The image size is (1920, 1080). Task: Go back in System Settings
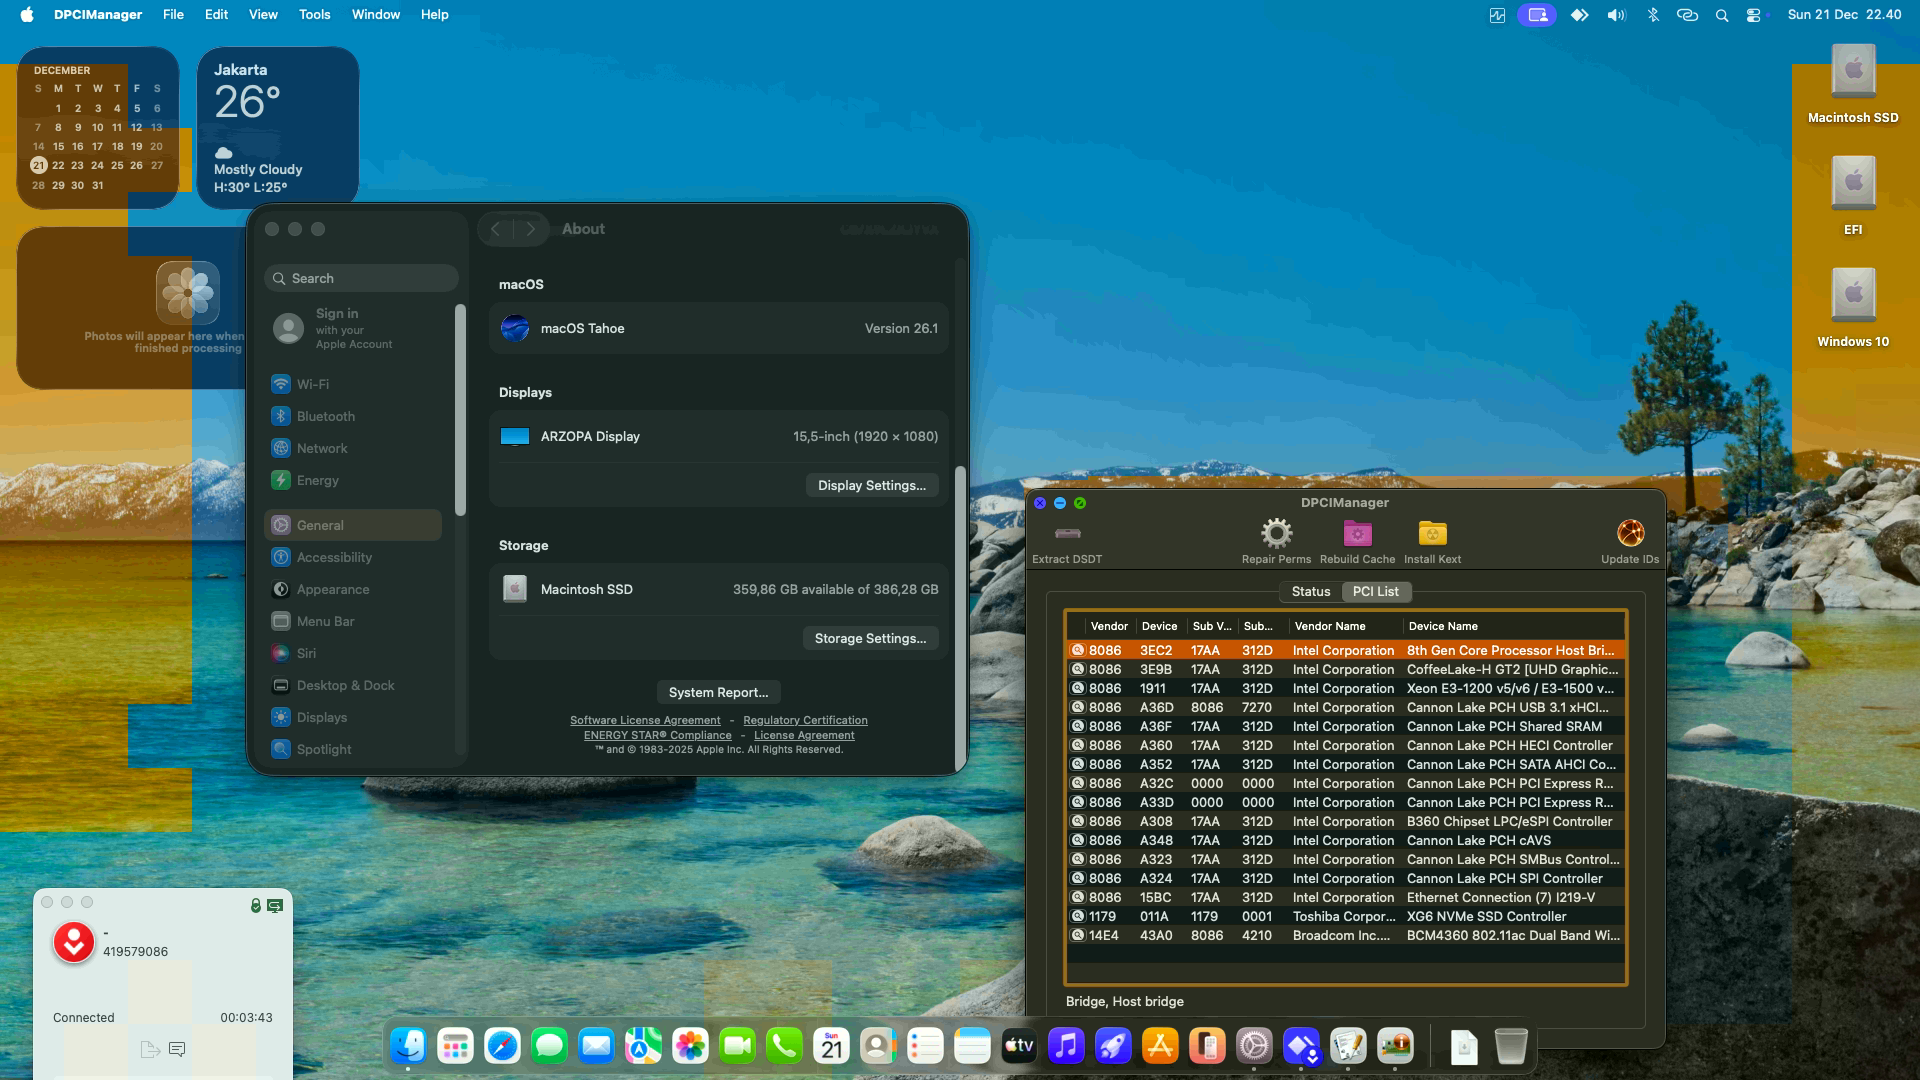(x=496, y=229)
